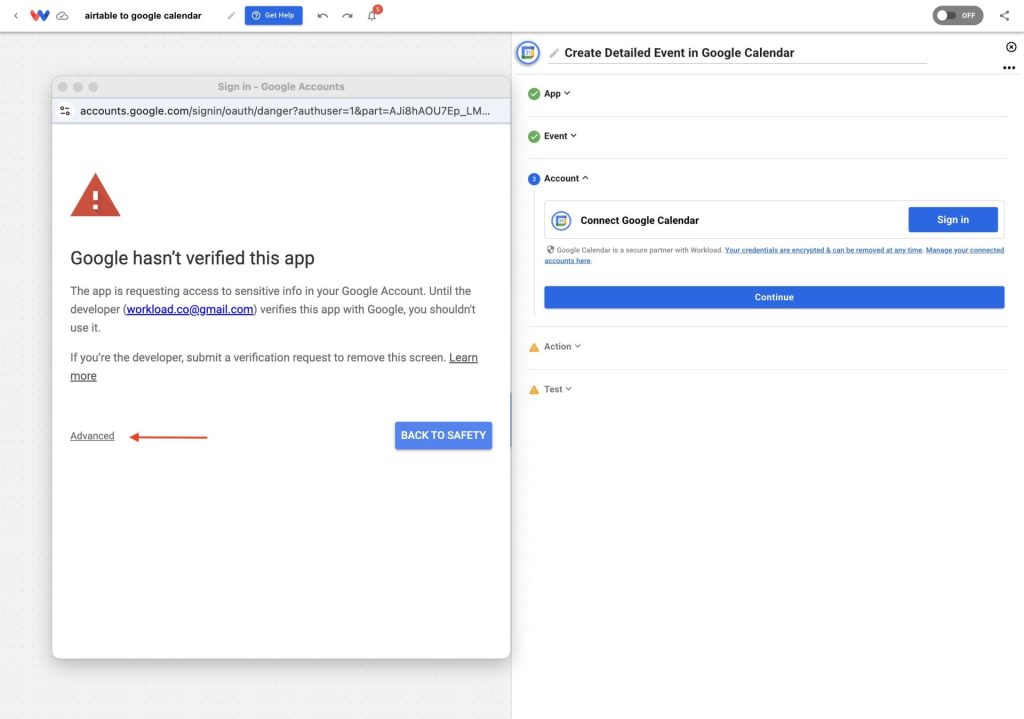
Task: Open the Workload logo home icon
Action: (39, 15)
